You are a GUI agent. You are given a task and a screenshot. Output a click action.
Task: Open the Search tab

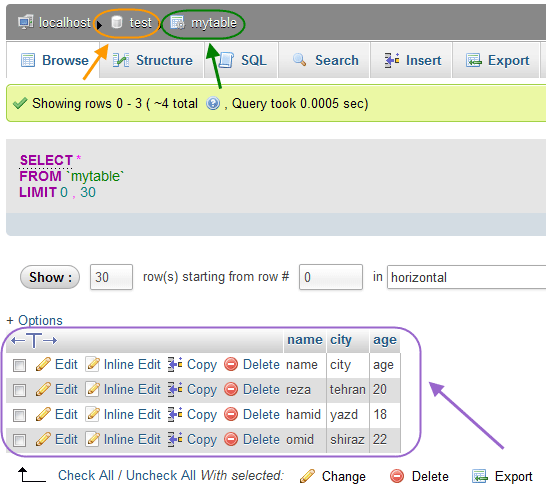coord(324,60)
